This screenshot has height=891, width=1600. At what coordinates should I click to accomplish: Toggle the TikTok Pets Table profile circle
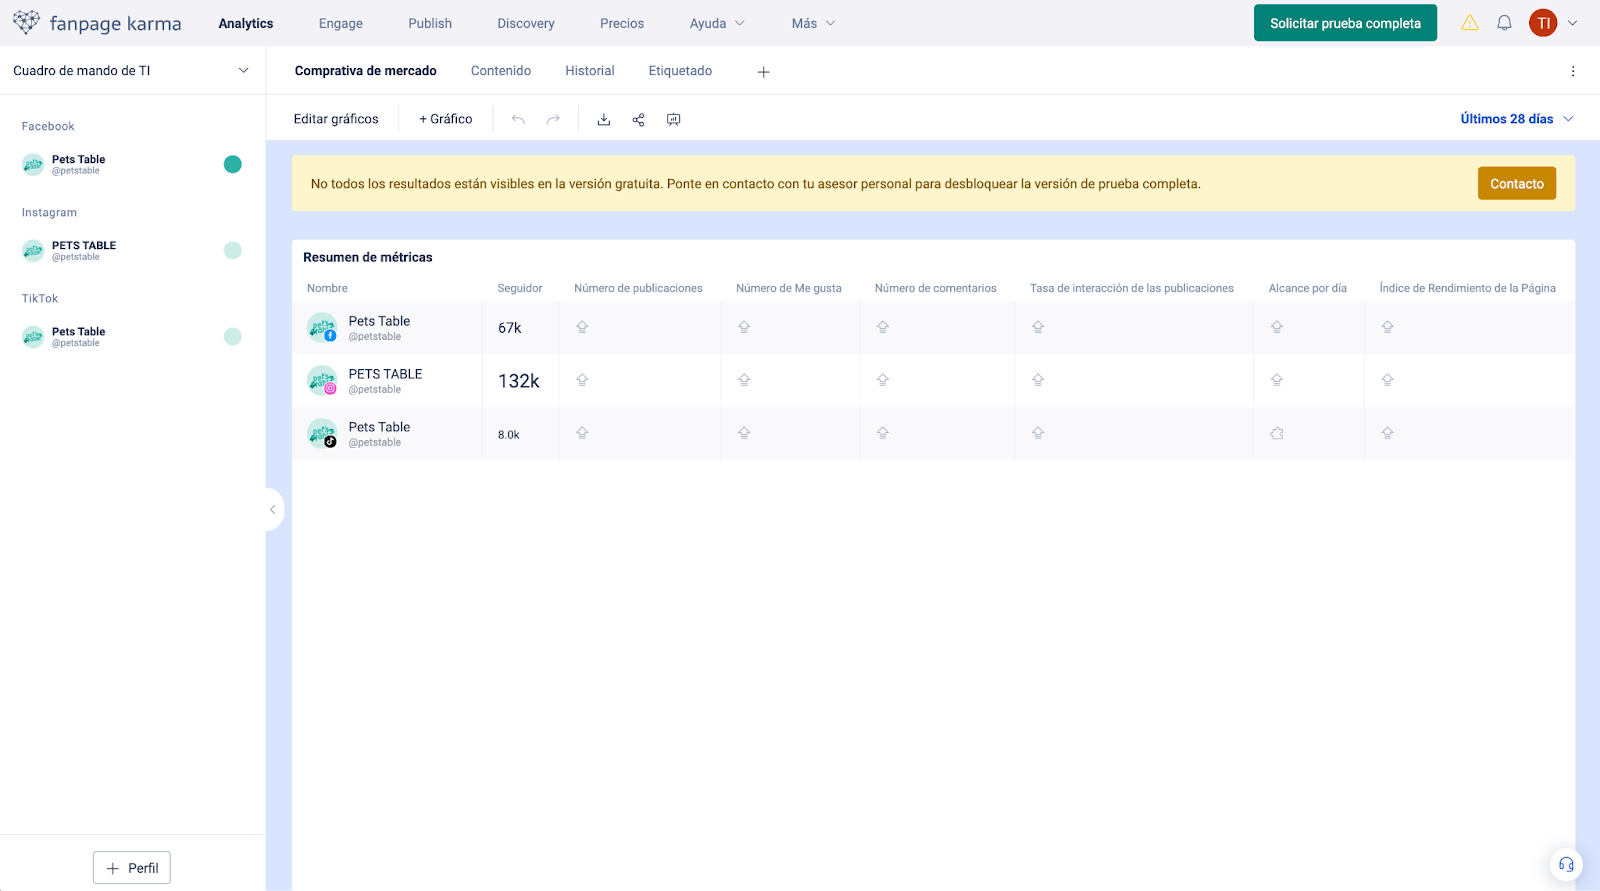pyautogui.click(x=233, y=337)
